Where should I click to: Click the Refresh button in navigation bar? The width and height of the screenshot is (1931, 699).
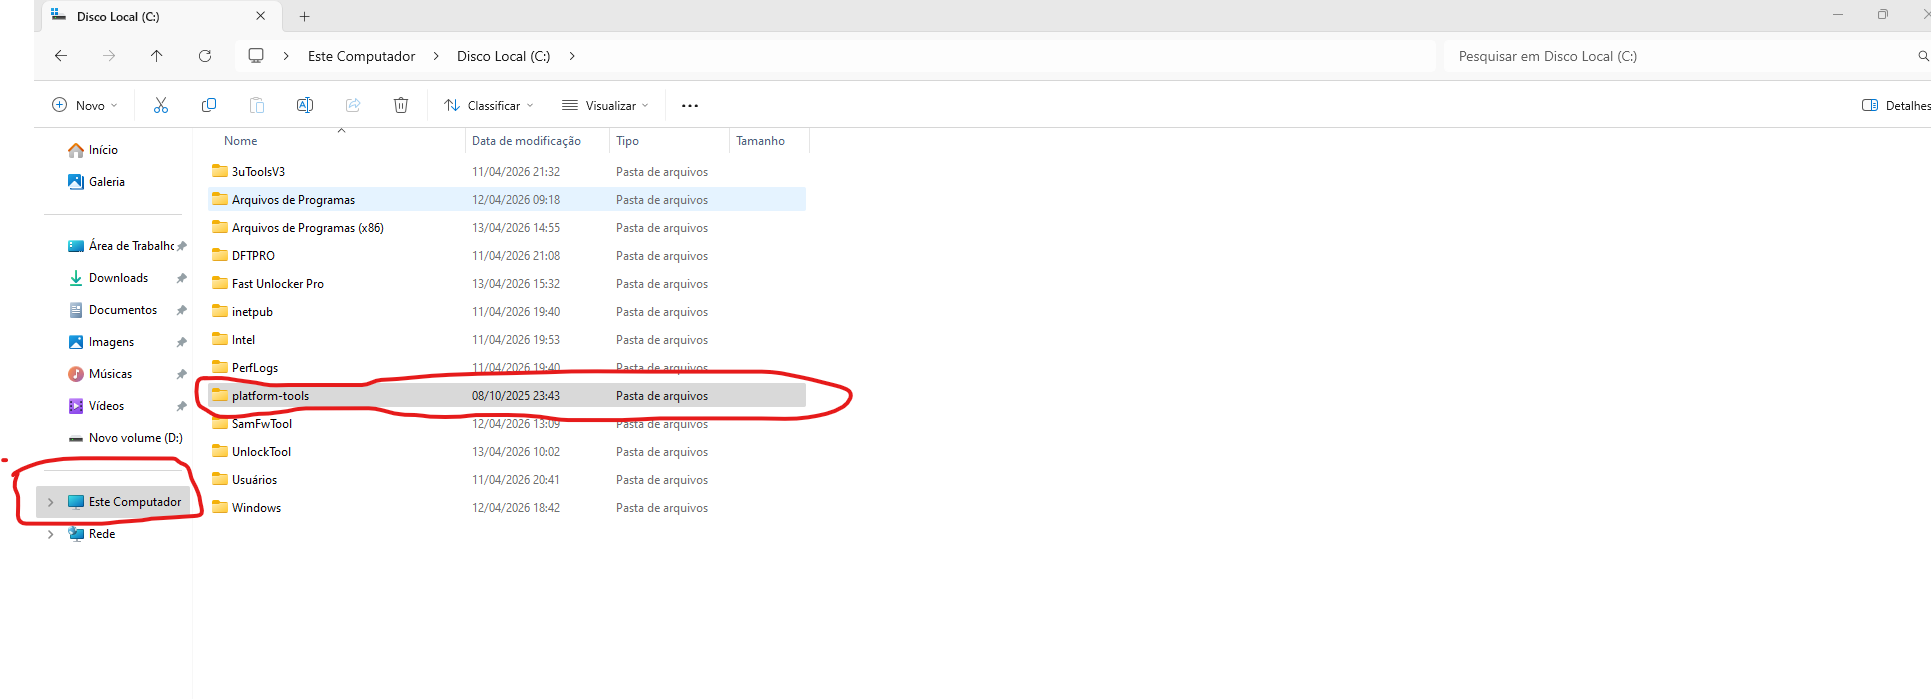click(x=205, y=56)
